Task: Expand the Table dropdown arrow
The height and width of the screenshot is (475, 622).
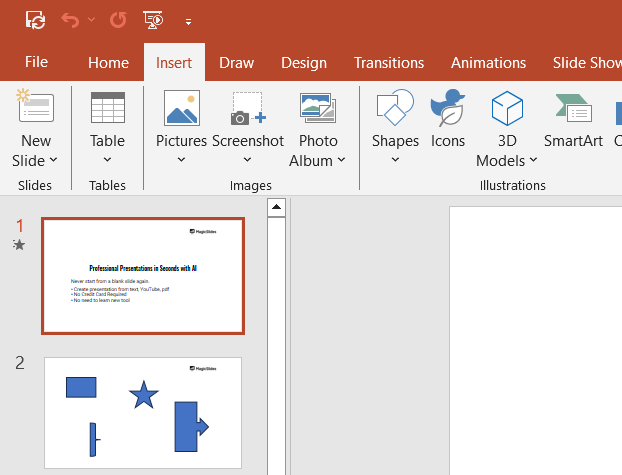Action: coord(107,160)
